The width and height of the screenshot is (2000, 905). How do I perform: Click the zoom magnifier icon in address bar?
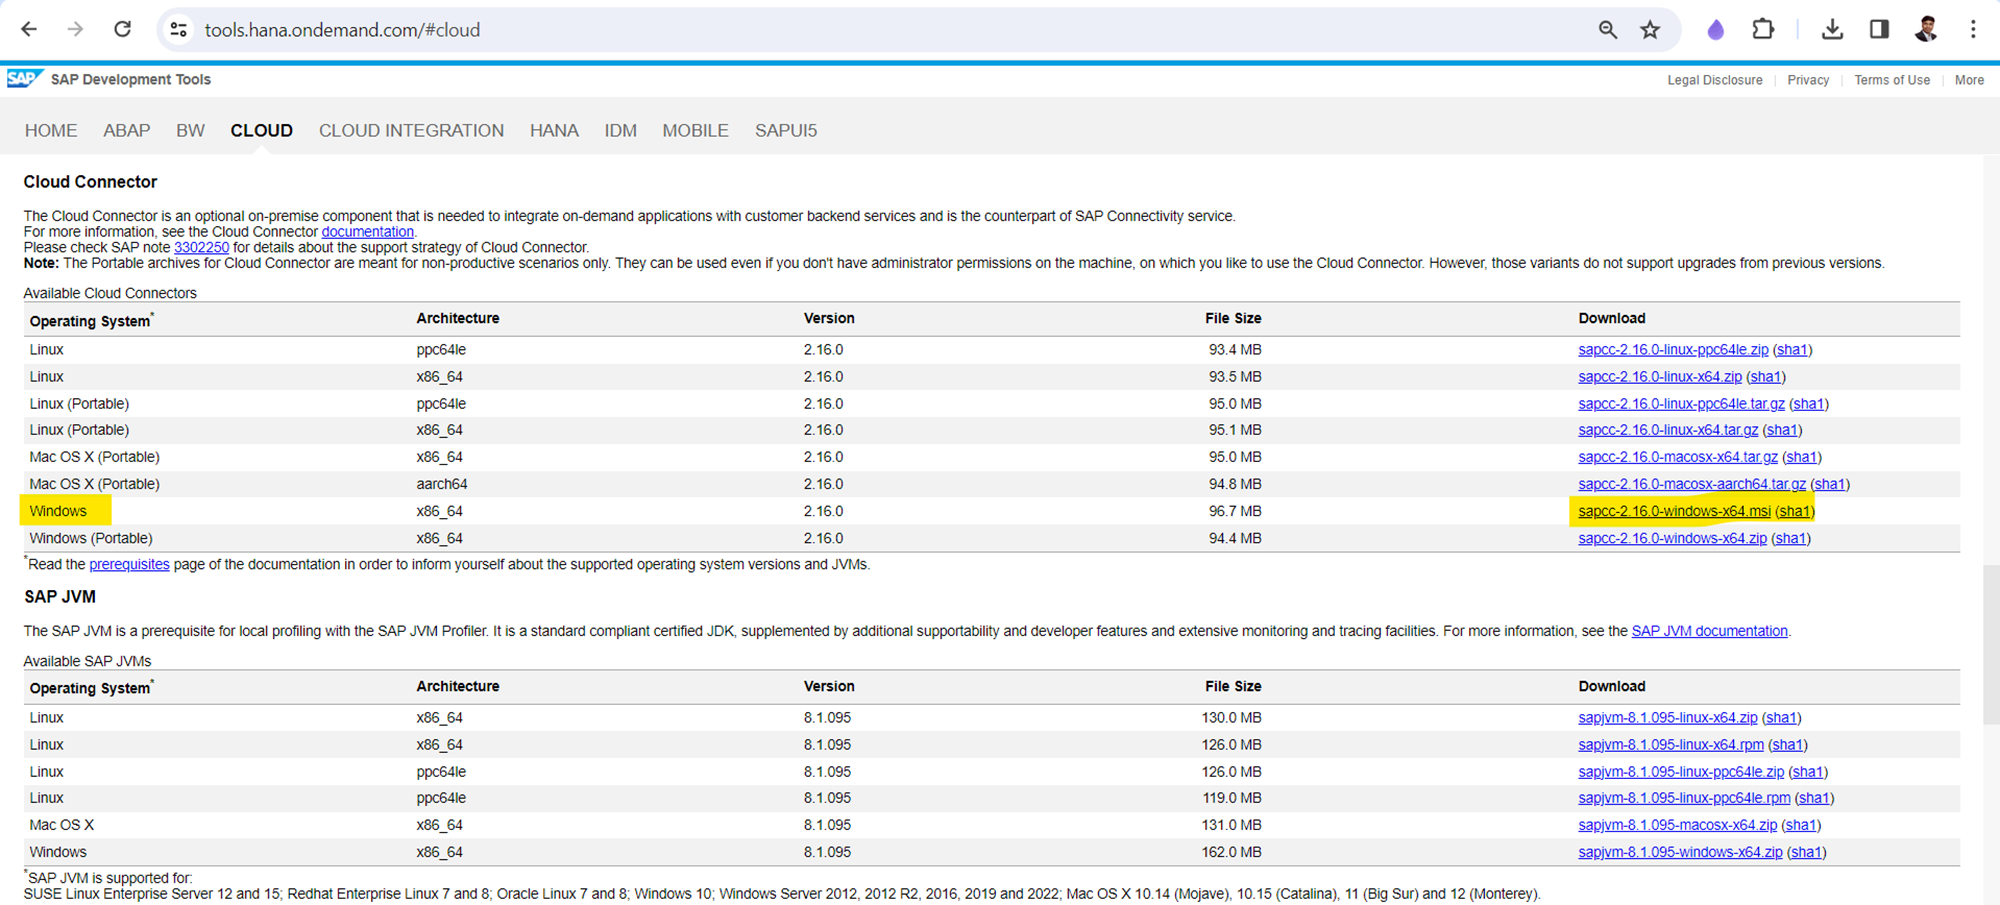click(x=1607, y=30)
